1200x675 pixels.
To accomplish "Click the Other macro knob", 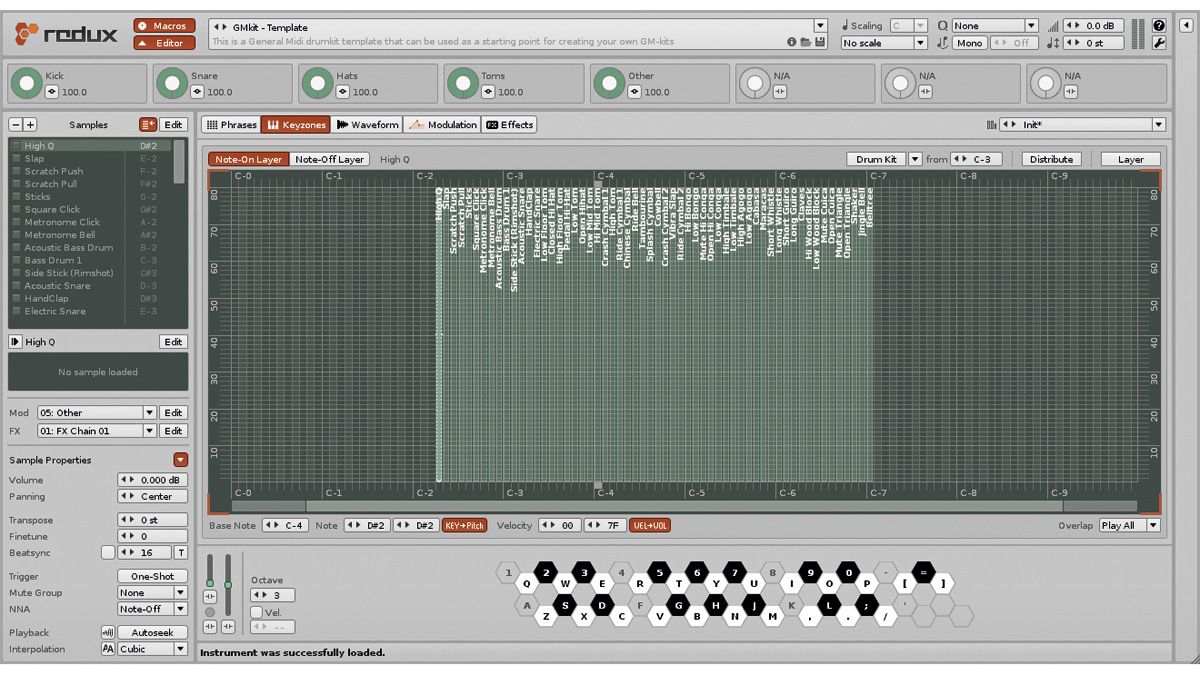I will coord(609,84).
